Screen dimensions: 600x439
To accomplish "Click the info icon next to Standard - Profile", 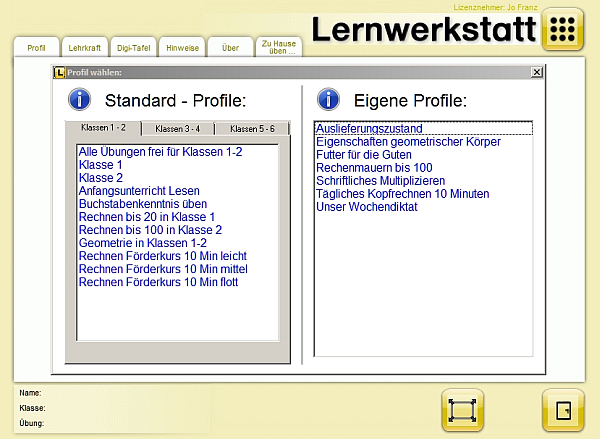I will pyautogui.click(x=79, y=99).
